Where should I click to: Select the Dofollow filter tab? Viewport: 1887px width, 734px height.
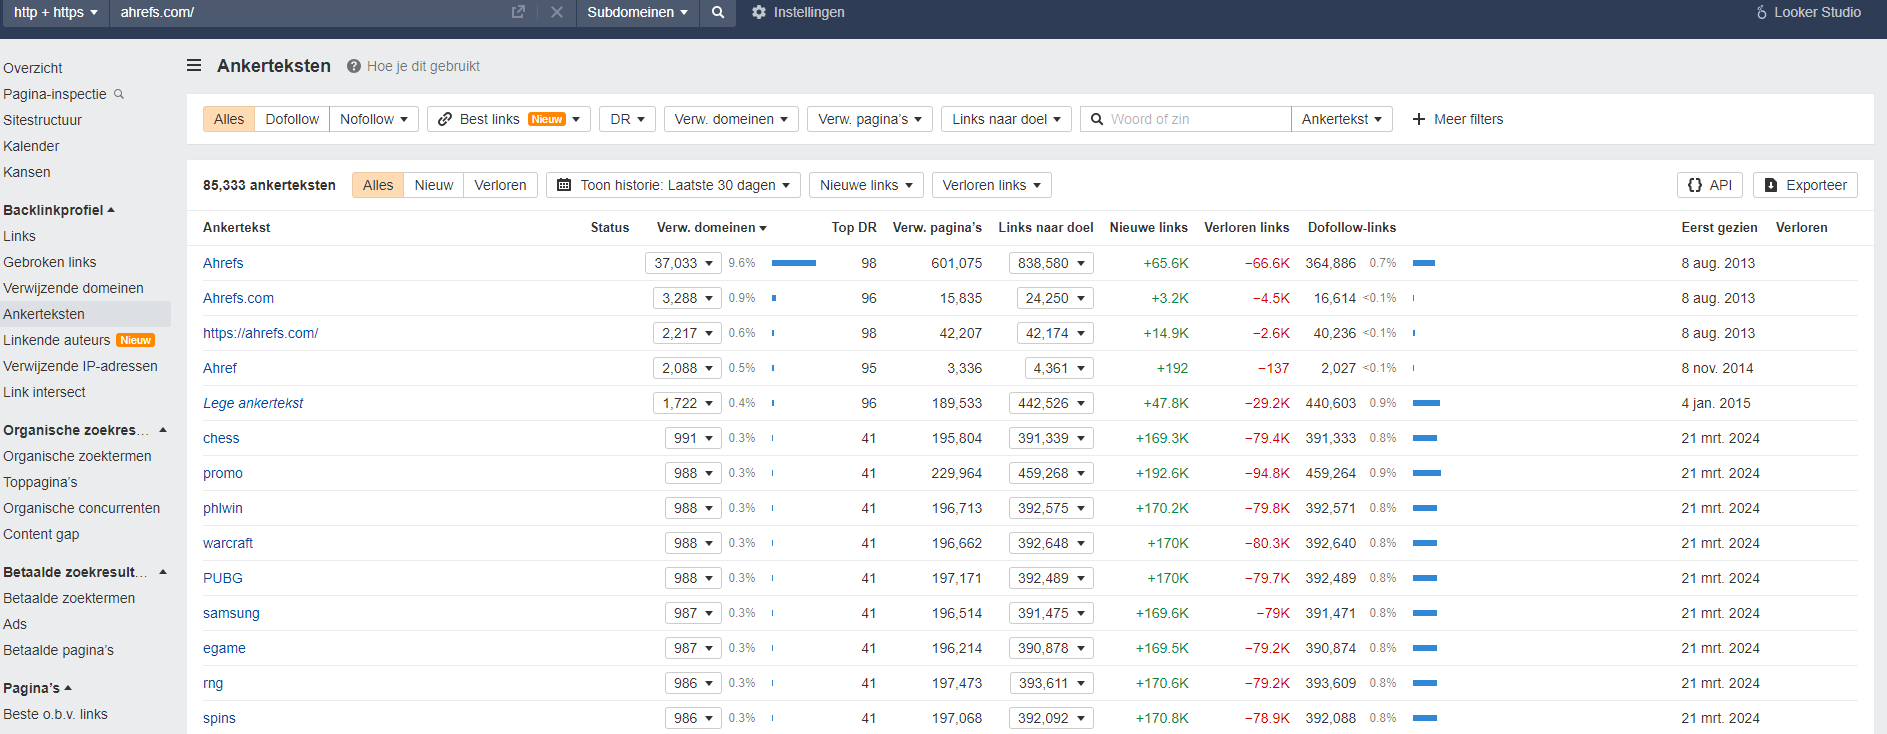(292, 119)
